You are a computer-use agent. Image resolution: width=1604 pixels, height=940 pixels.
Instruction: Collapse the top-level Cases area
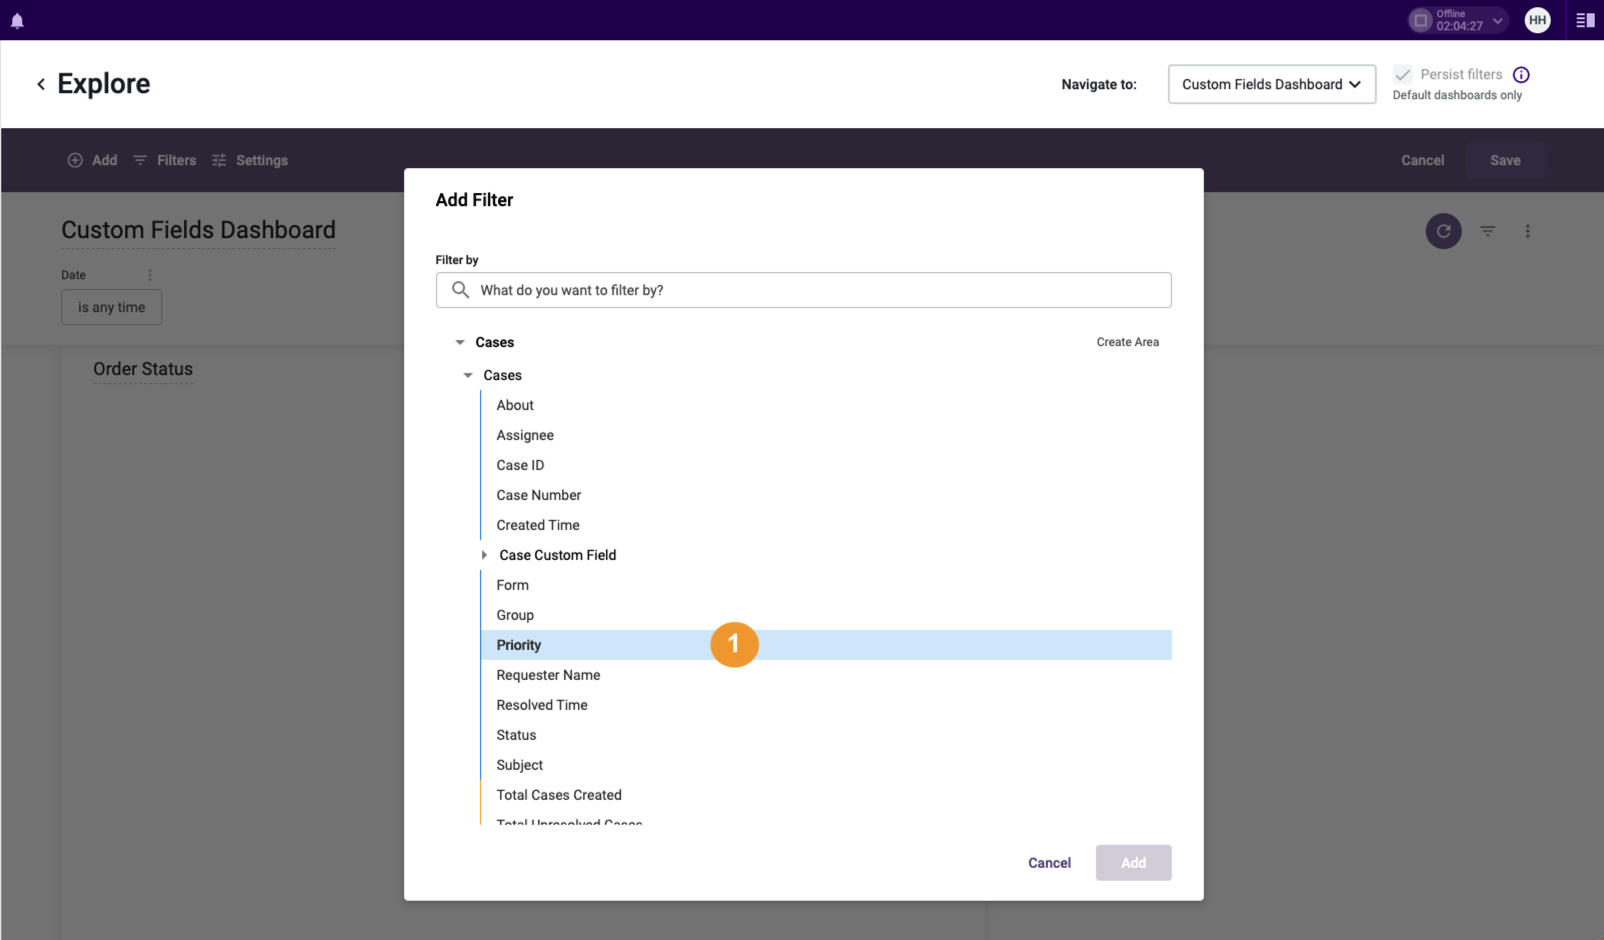pos(460,342)
